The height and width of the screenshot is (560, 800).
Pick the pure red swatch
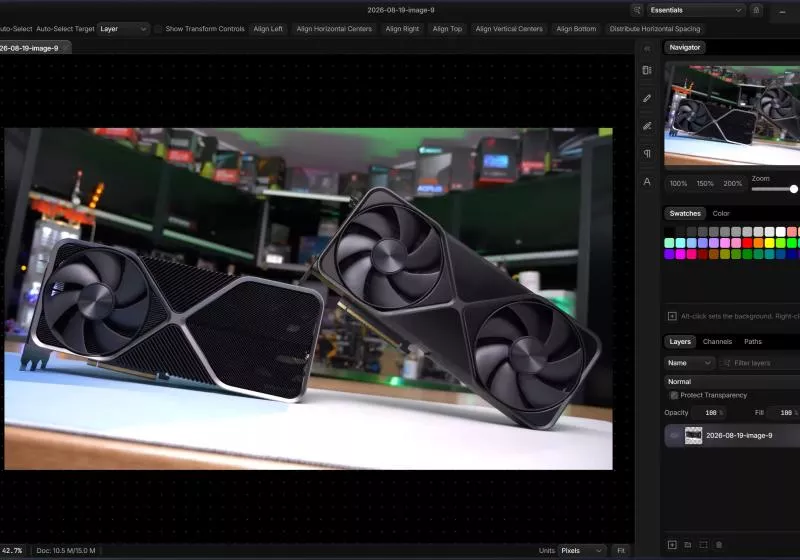[747, 243]
